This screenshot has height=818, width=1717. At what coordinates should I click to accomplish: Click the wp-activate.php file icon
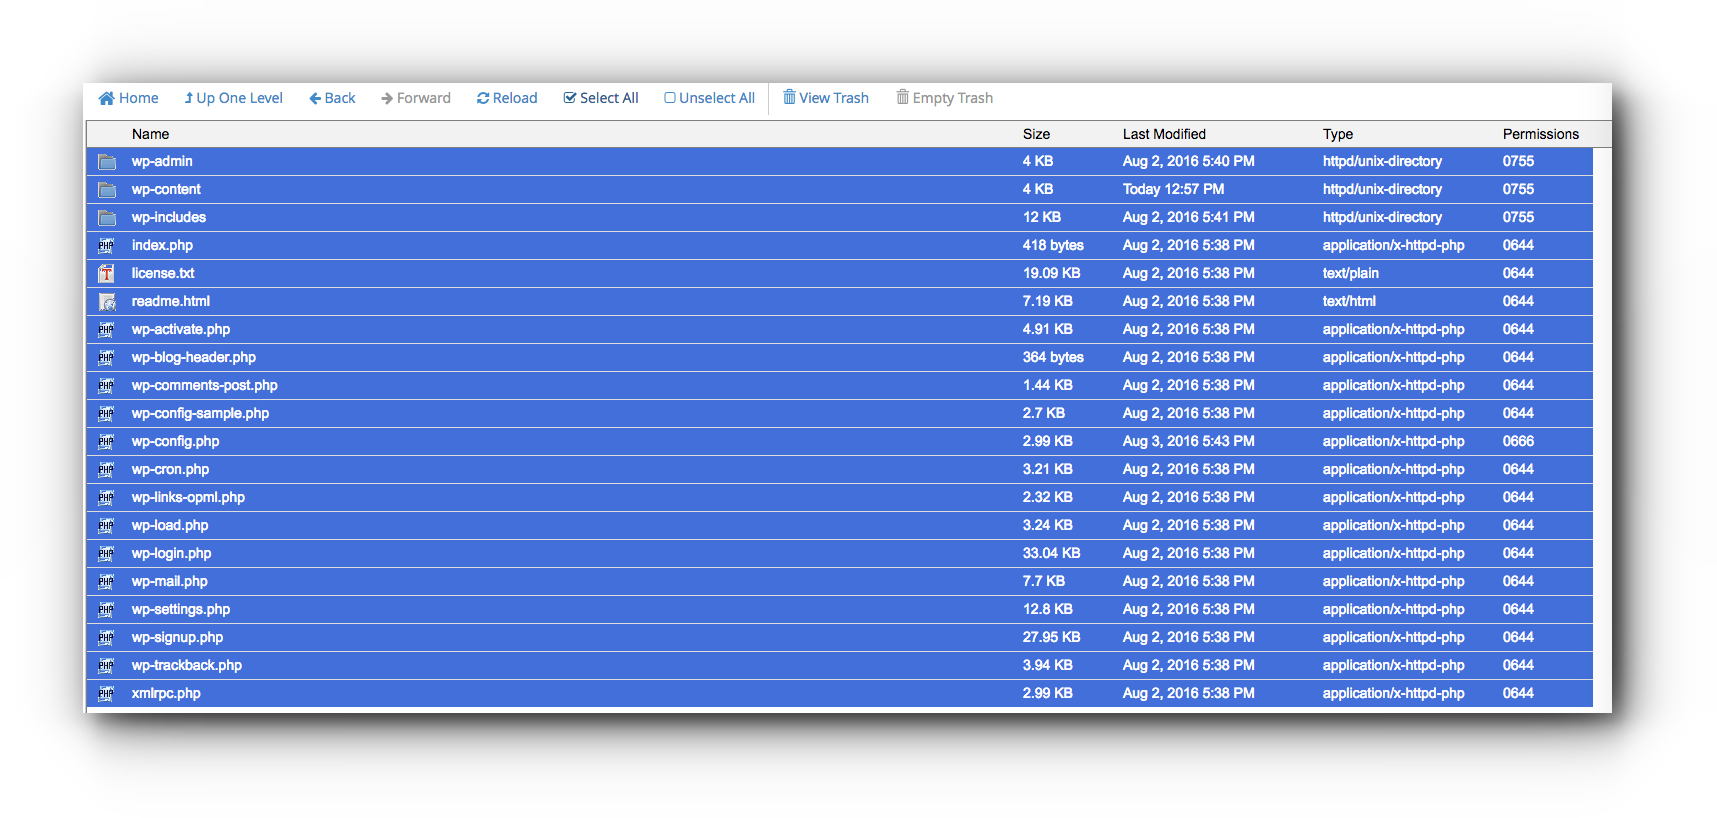106,329
